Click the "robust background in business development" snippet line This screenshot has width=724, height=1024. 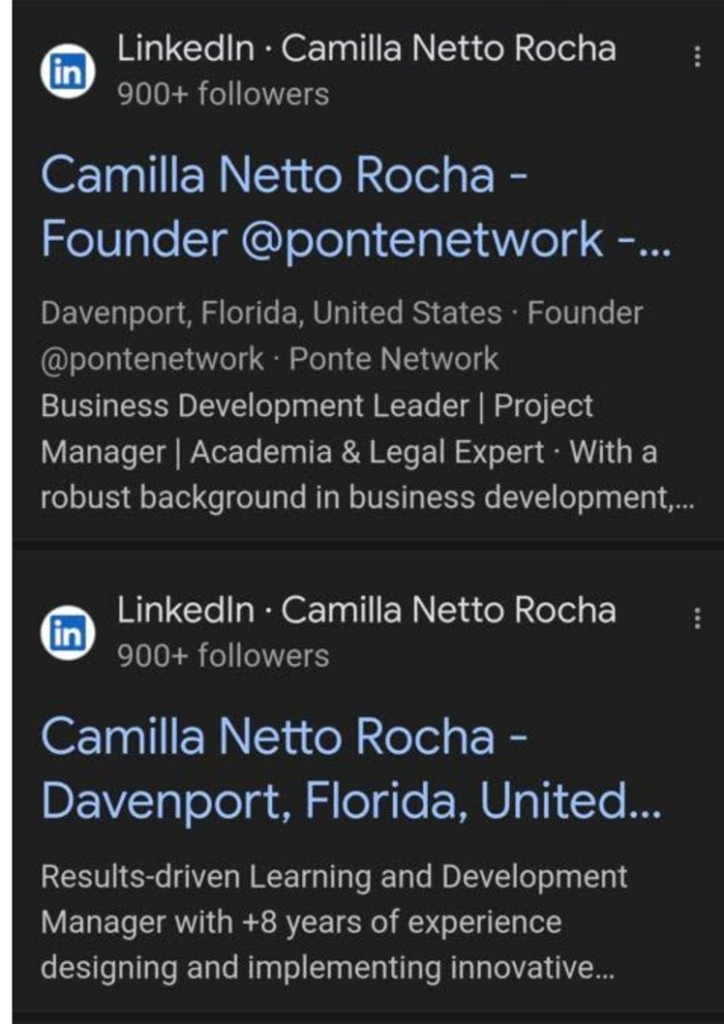click(361, 498)
